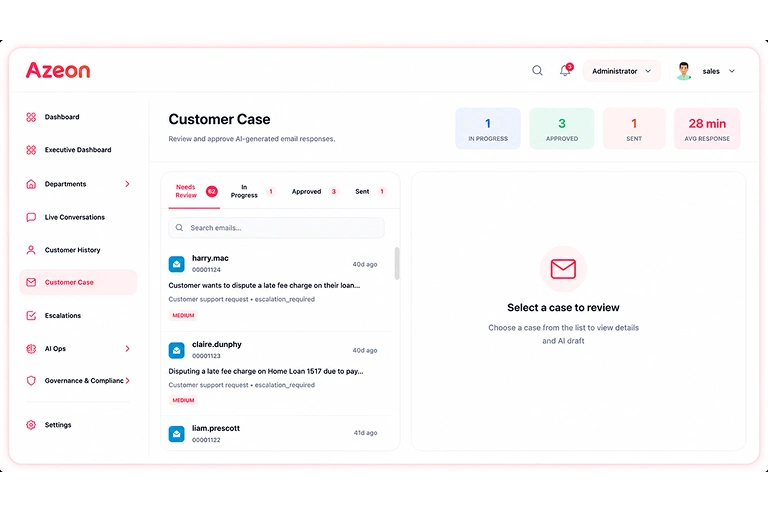Open notifications bell icon
This screenshot has width=768, height=512.
565,71
